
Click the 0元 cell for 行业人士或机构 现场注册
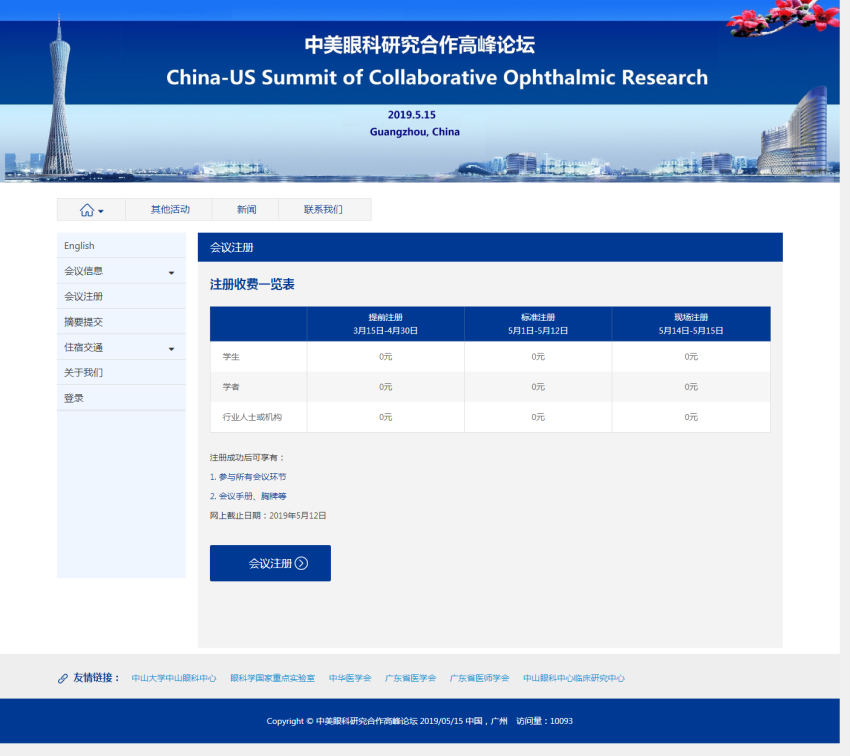pyautogui.click(x=691, y=417)
